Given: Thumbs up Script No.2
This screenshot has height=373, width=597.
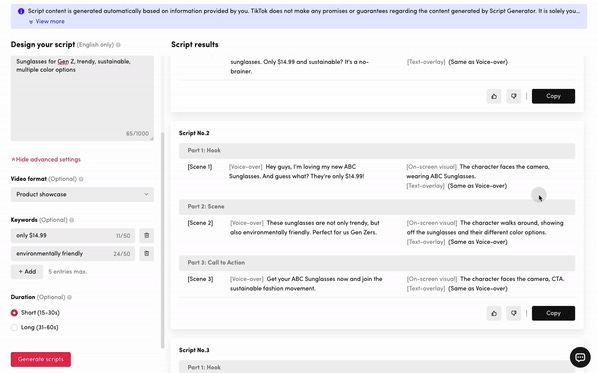Looking at the screenshot, I should (494, 313).
